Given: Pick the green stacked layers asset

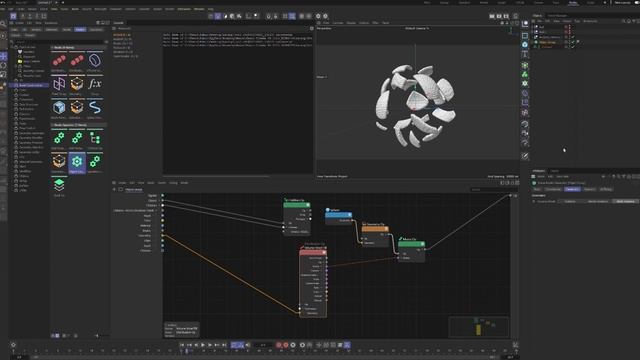Looking at the screenshot, I should pos(59,185).
